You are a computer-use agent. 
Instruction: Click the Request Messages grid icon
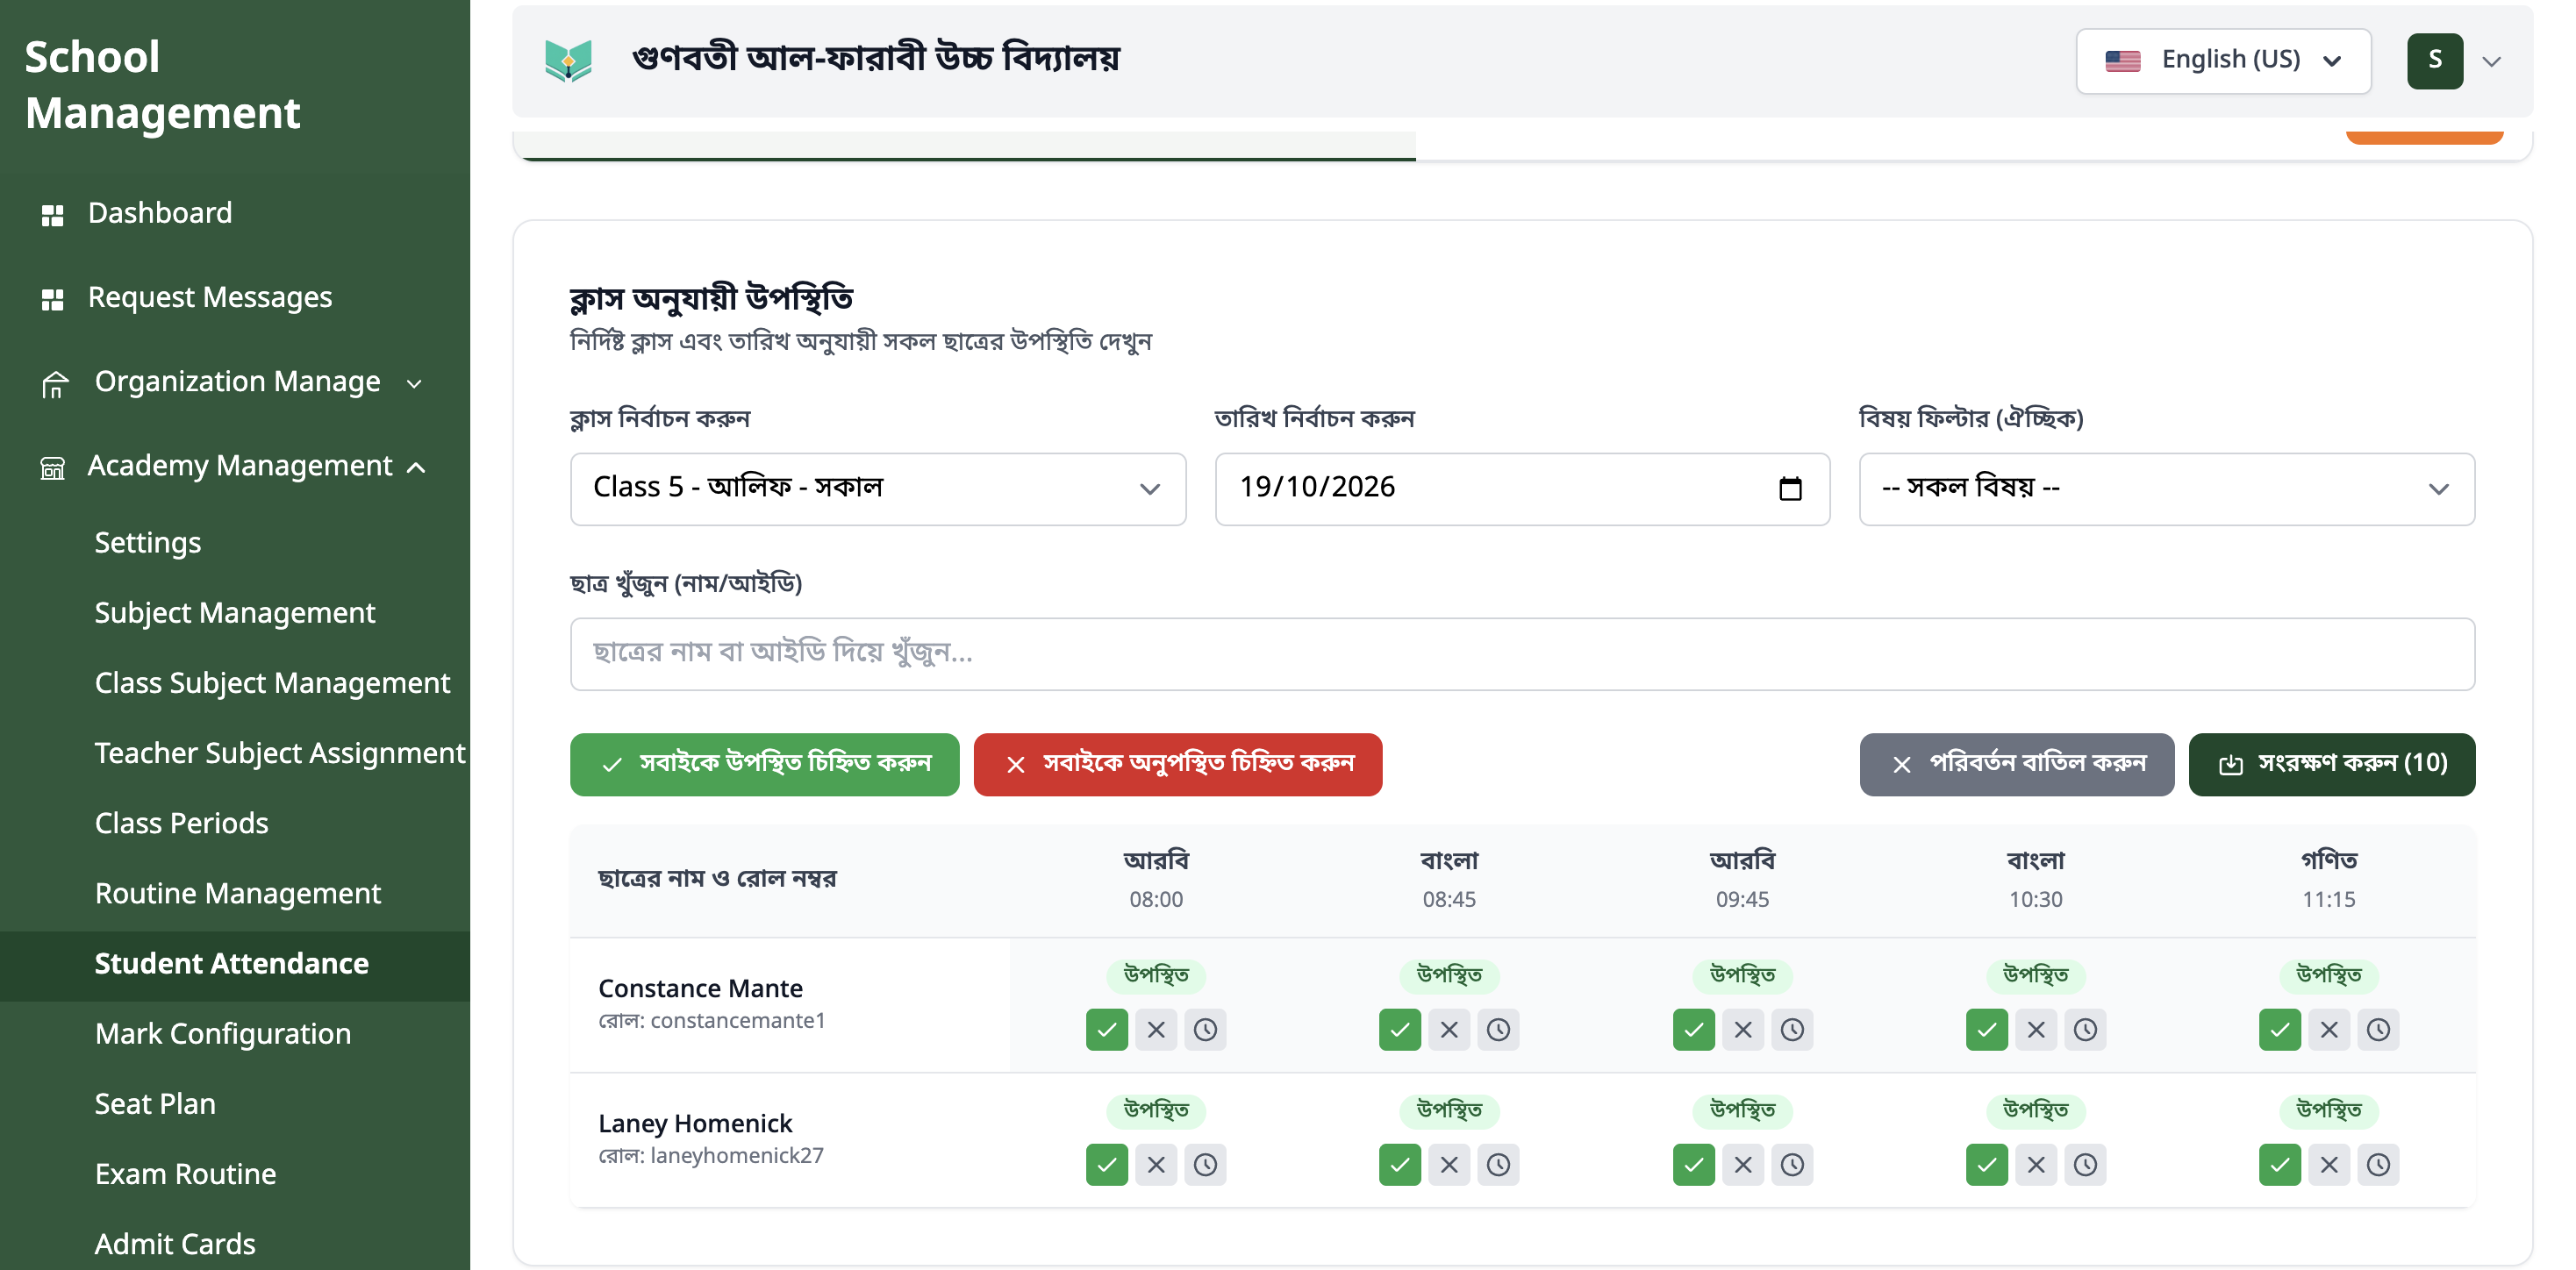(x=53, y=298)
